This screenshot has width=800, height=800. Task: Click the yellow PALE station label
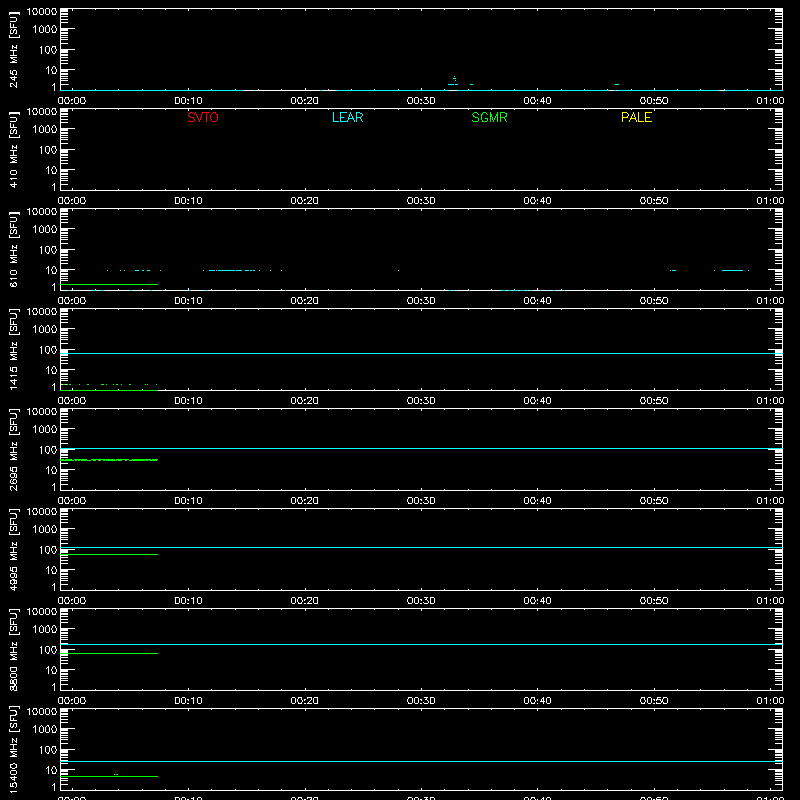[636, 117]
